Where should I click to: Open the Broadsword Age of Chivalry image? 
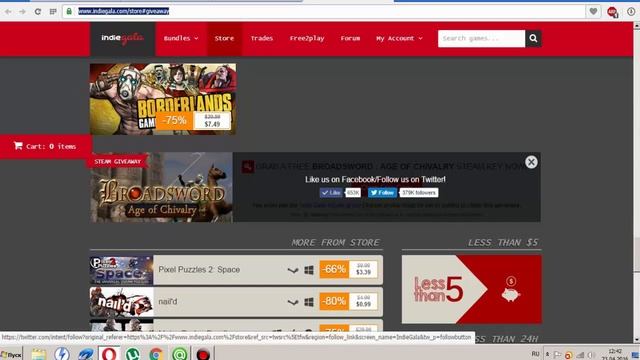point(162,187)
